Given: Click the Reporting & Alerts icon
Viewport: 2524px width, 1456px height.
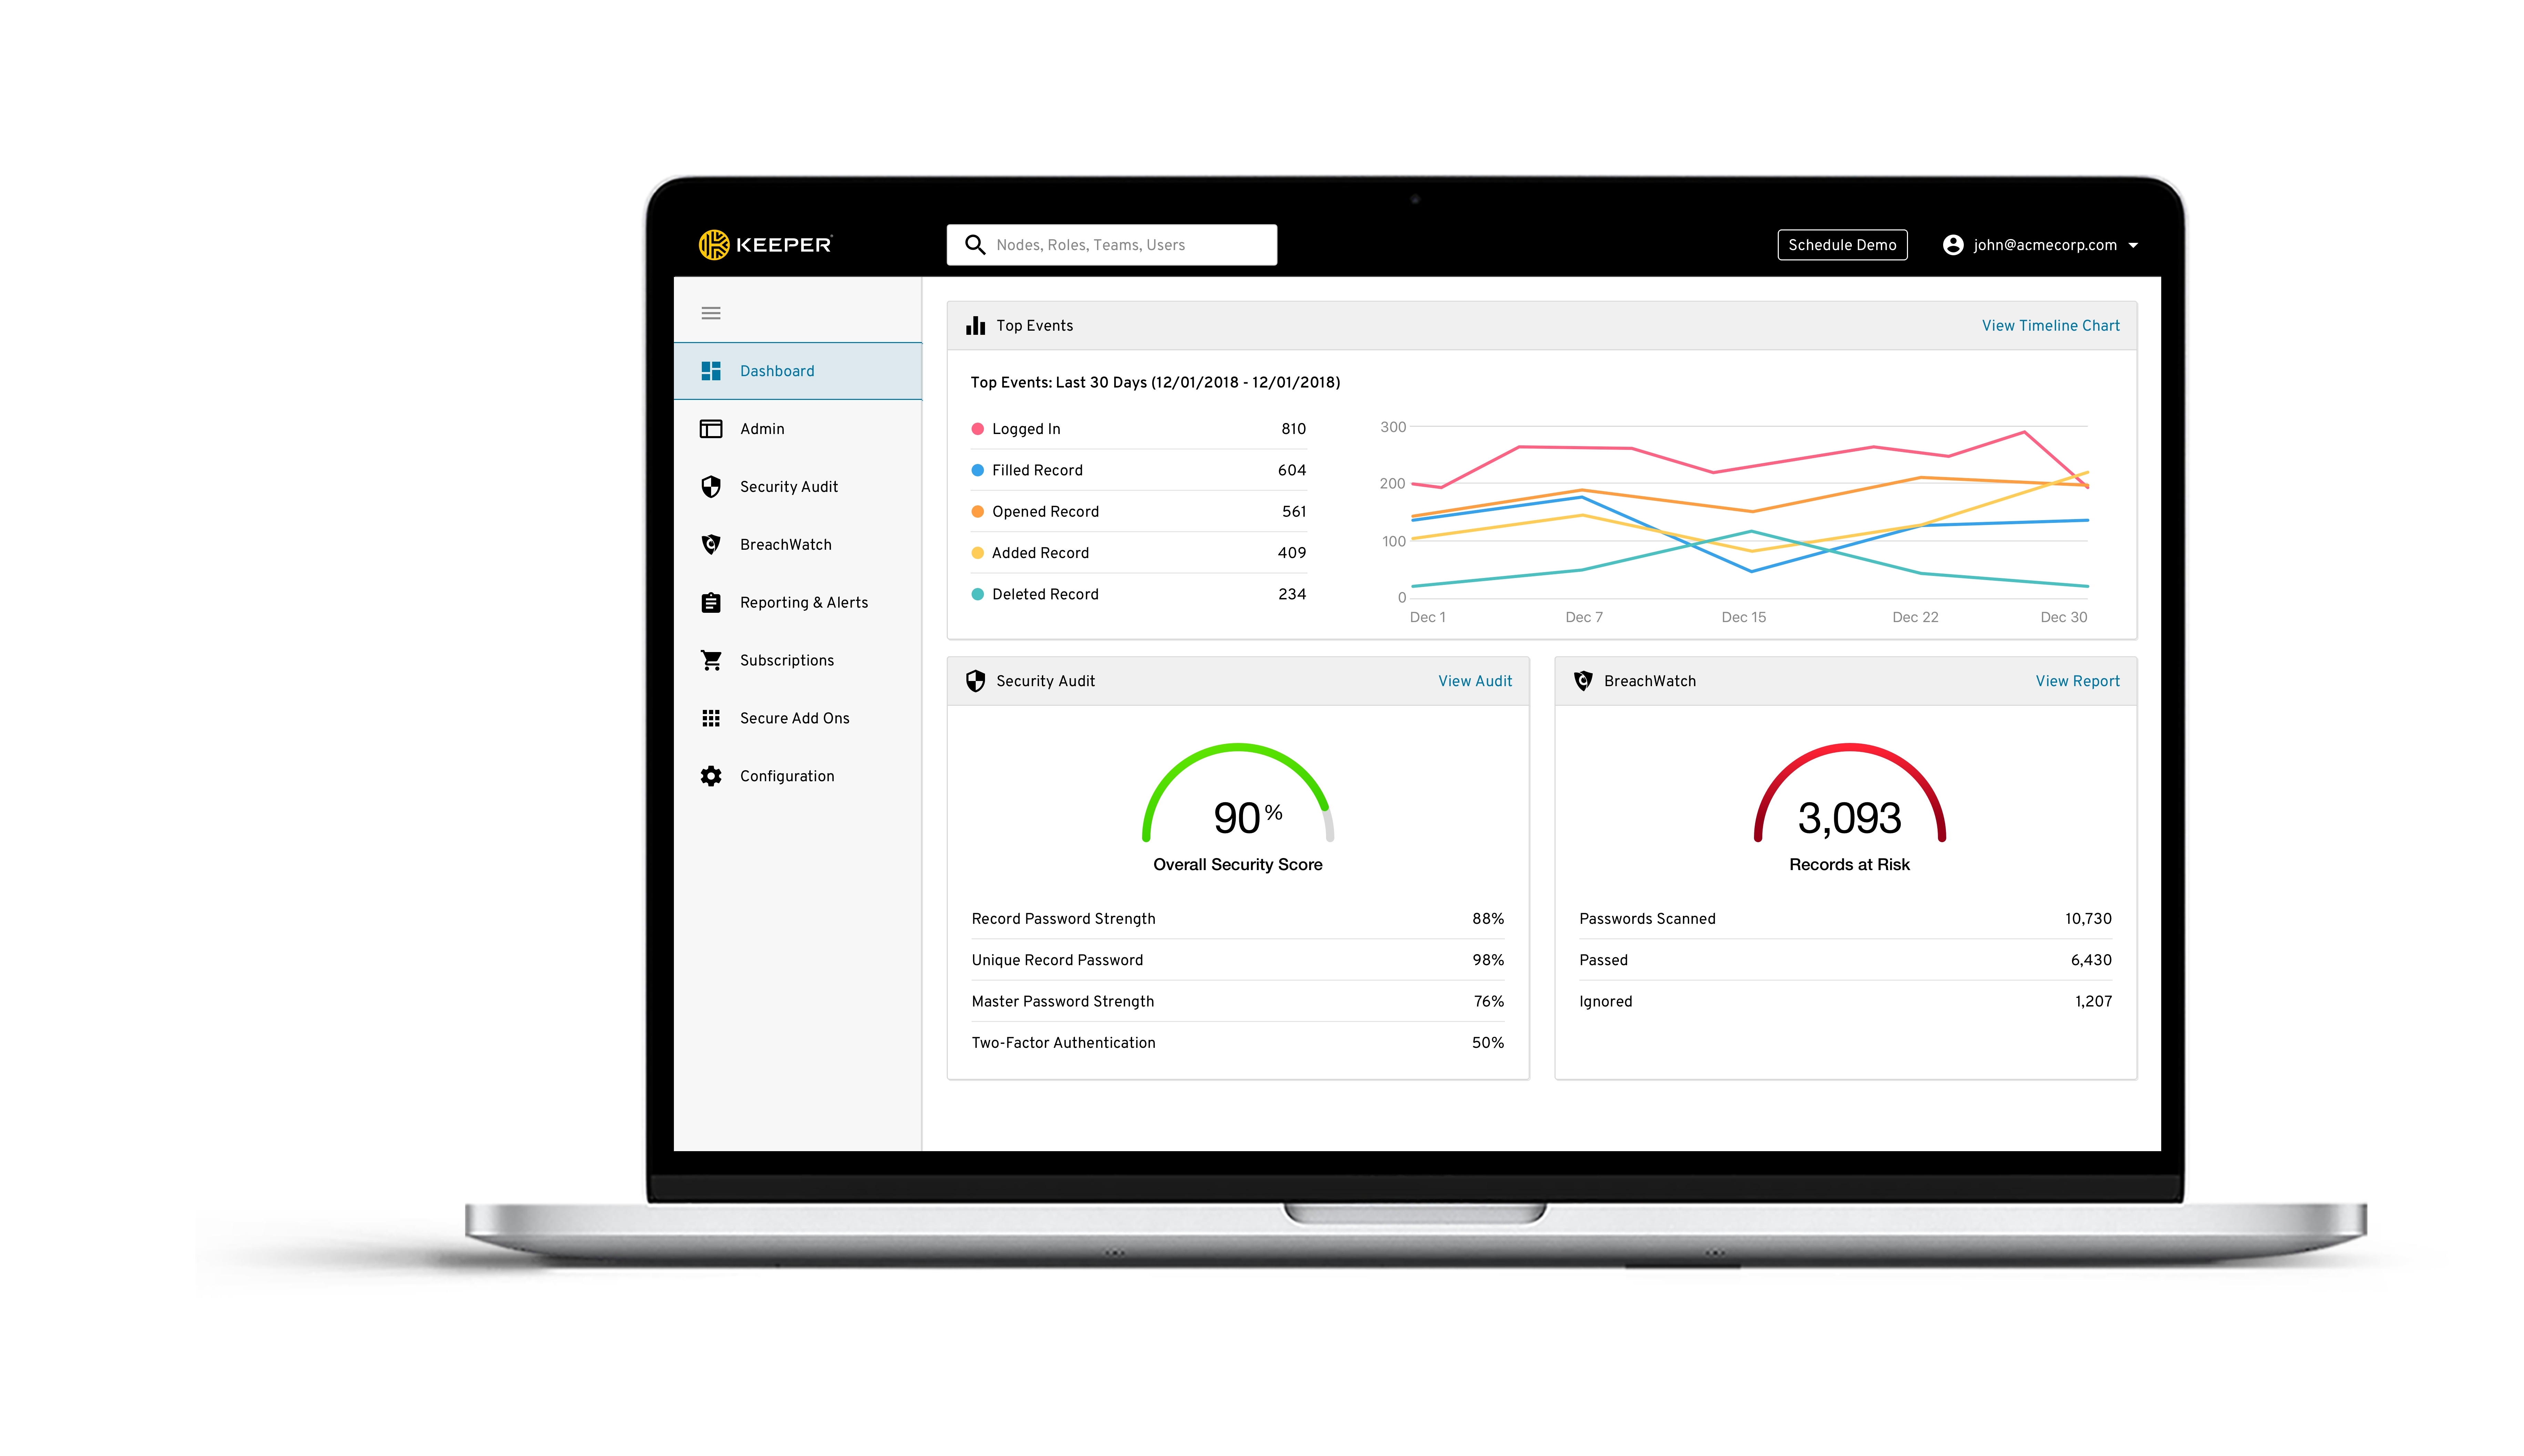Looking at the screenshot, I should pyautogui.click(x=712, y=601).
